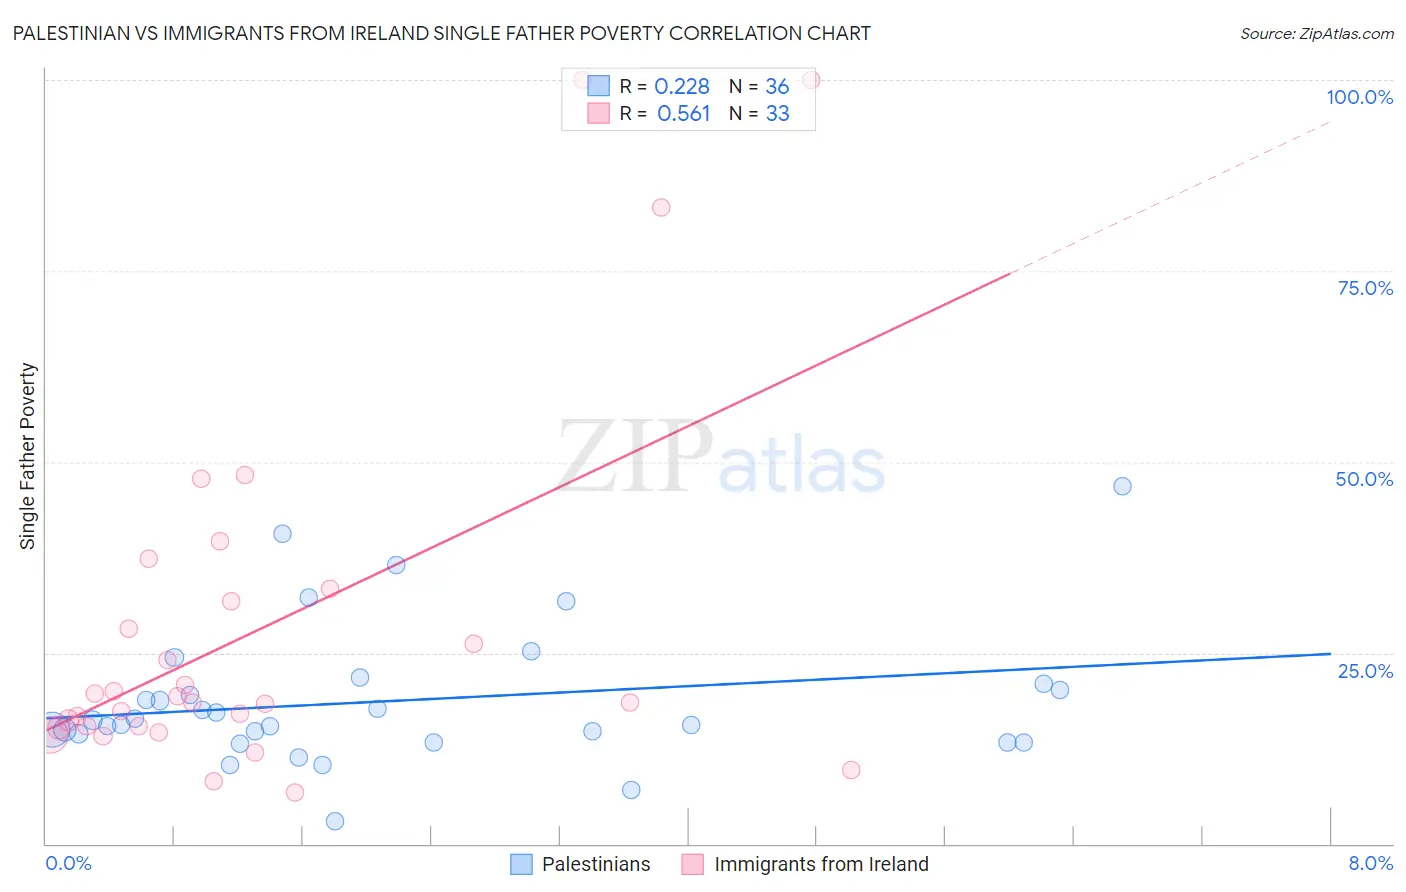This screenshot has height=892, width=1406.
Task: Click the ZIPatlas watermark in chart center
Action: coord(721,458)
